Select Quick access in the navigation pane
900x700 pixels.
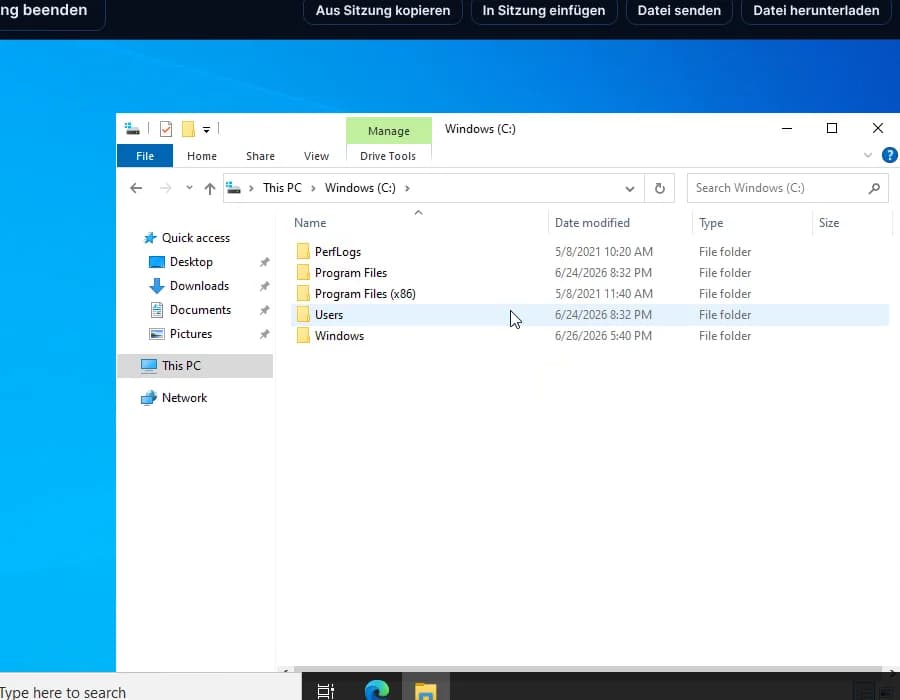coord(195,238)
